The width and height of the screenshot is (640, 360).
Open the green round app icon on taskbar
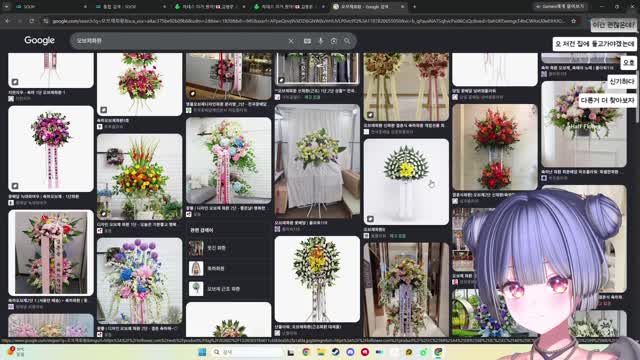tap(424, 352)
